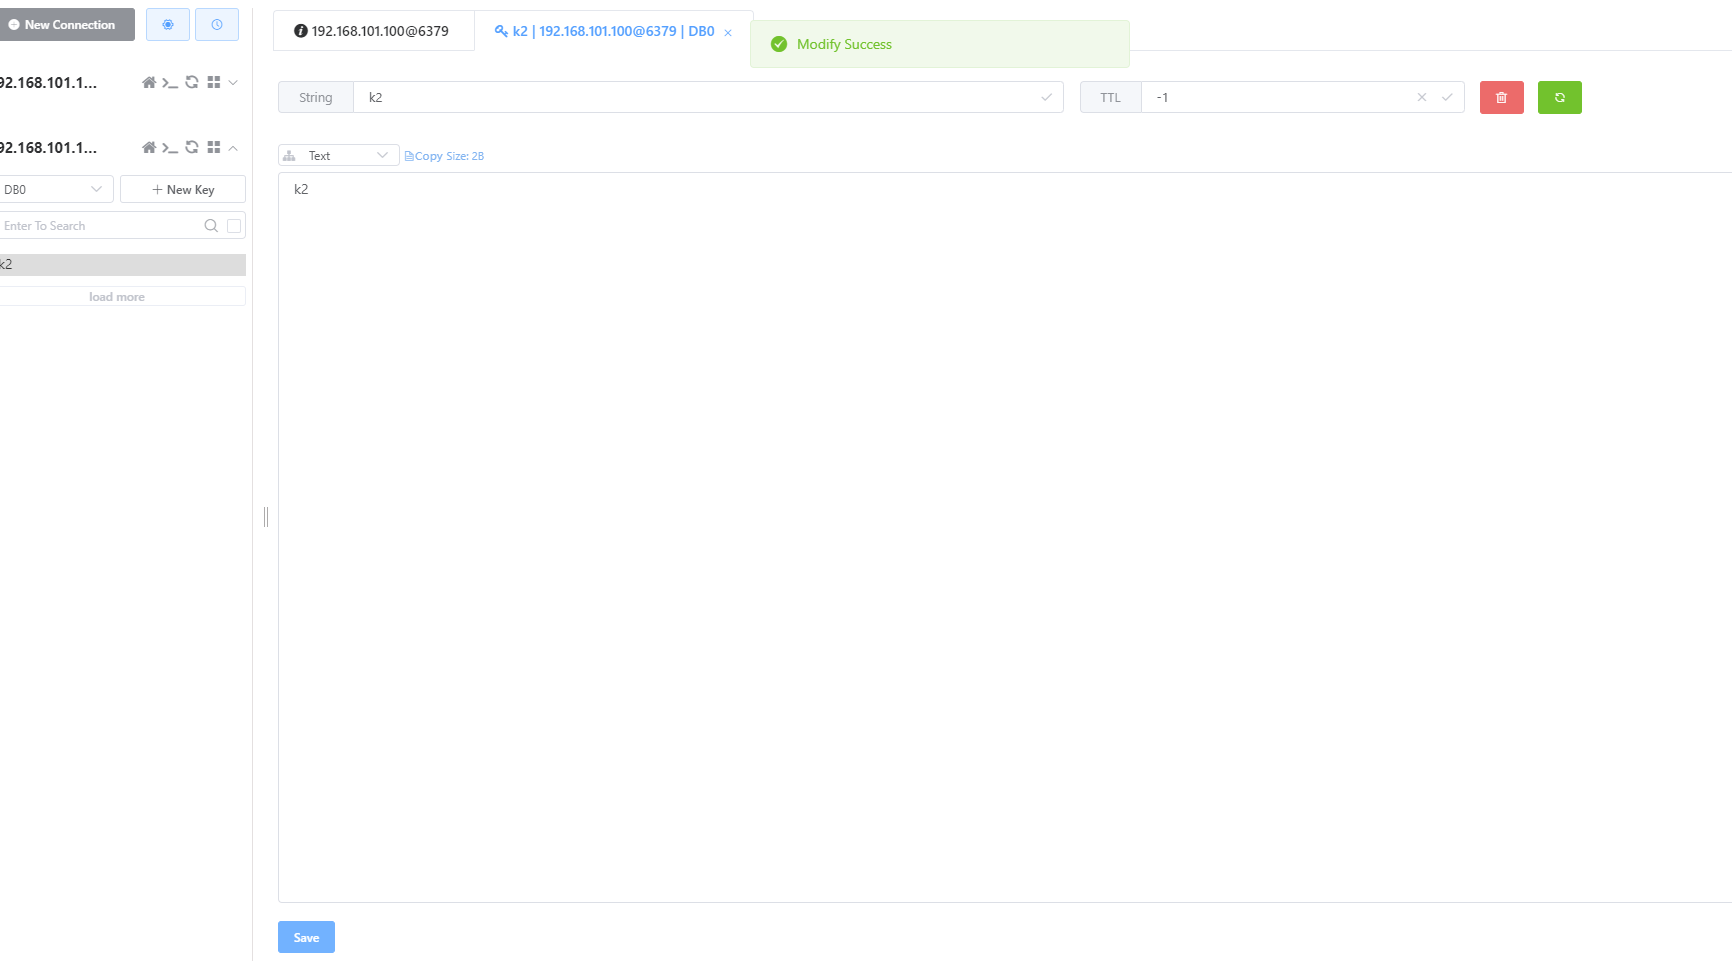Select key k2 in the key list
This screenshot has width=1732, height=961.
[122, 265]
